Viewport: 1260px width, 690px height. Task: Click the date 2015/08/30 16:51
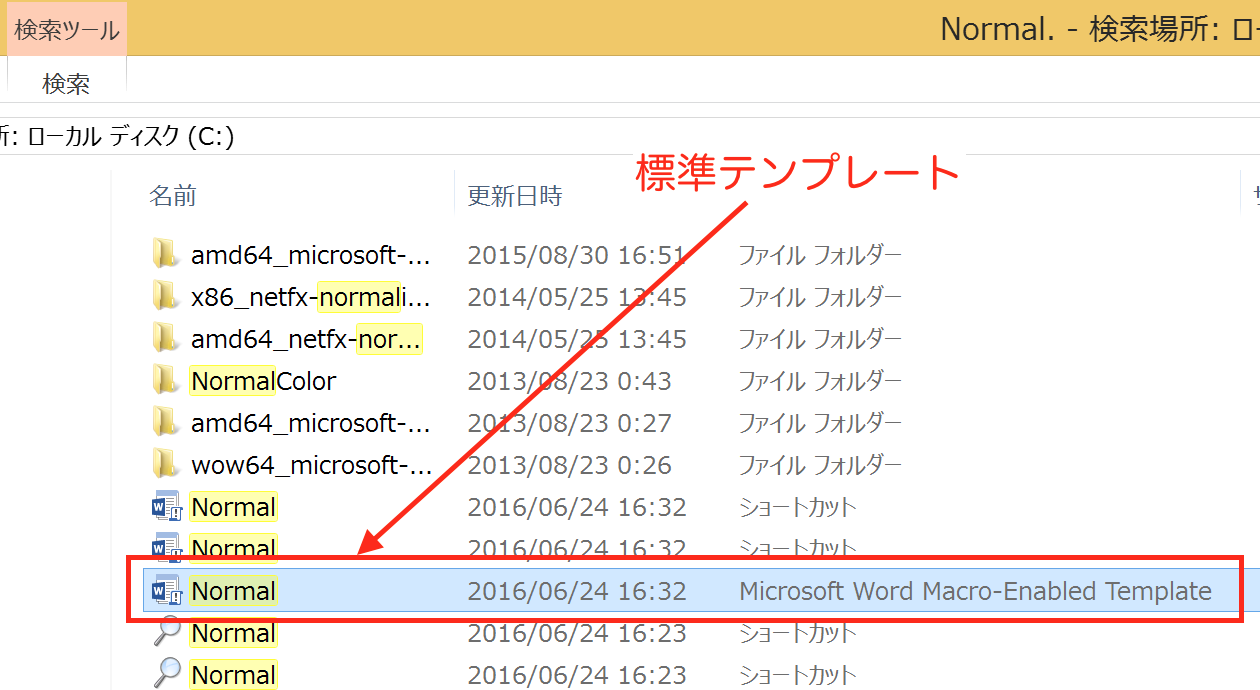pos(577,255)
